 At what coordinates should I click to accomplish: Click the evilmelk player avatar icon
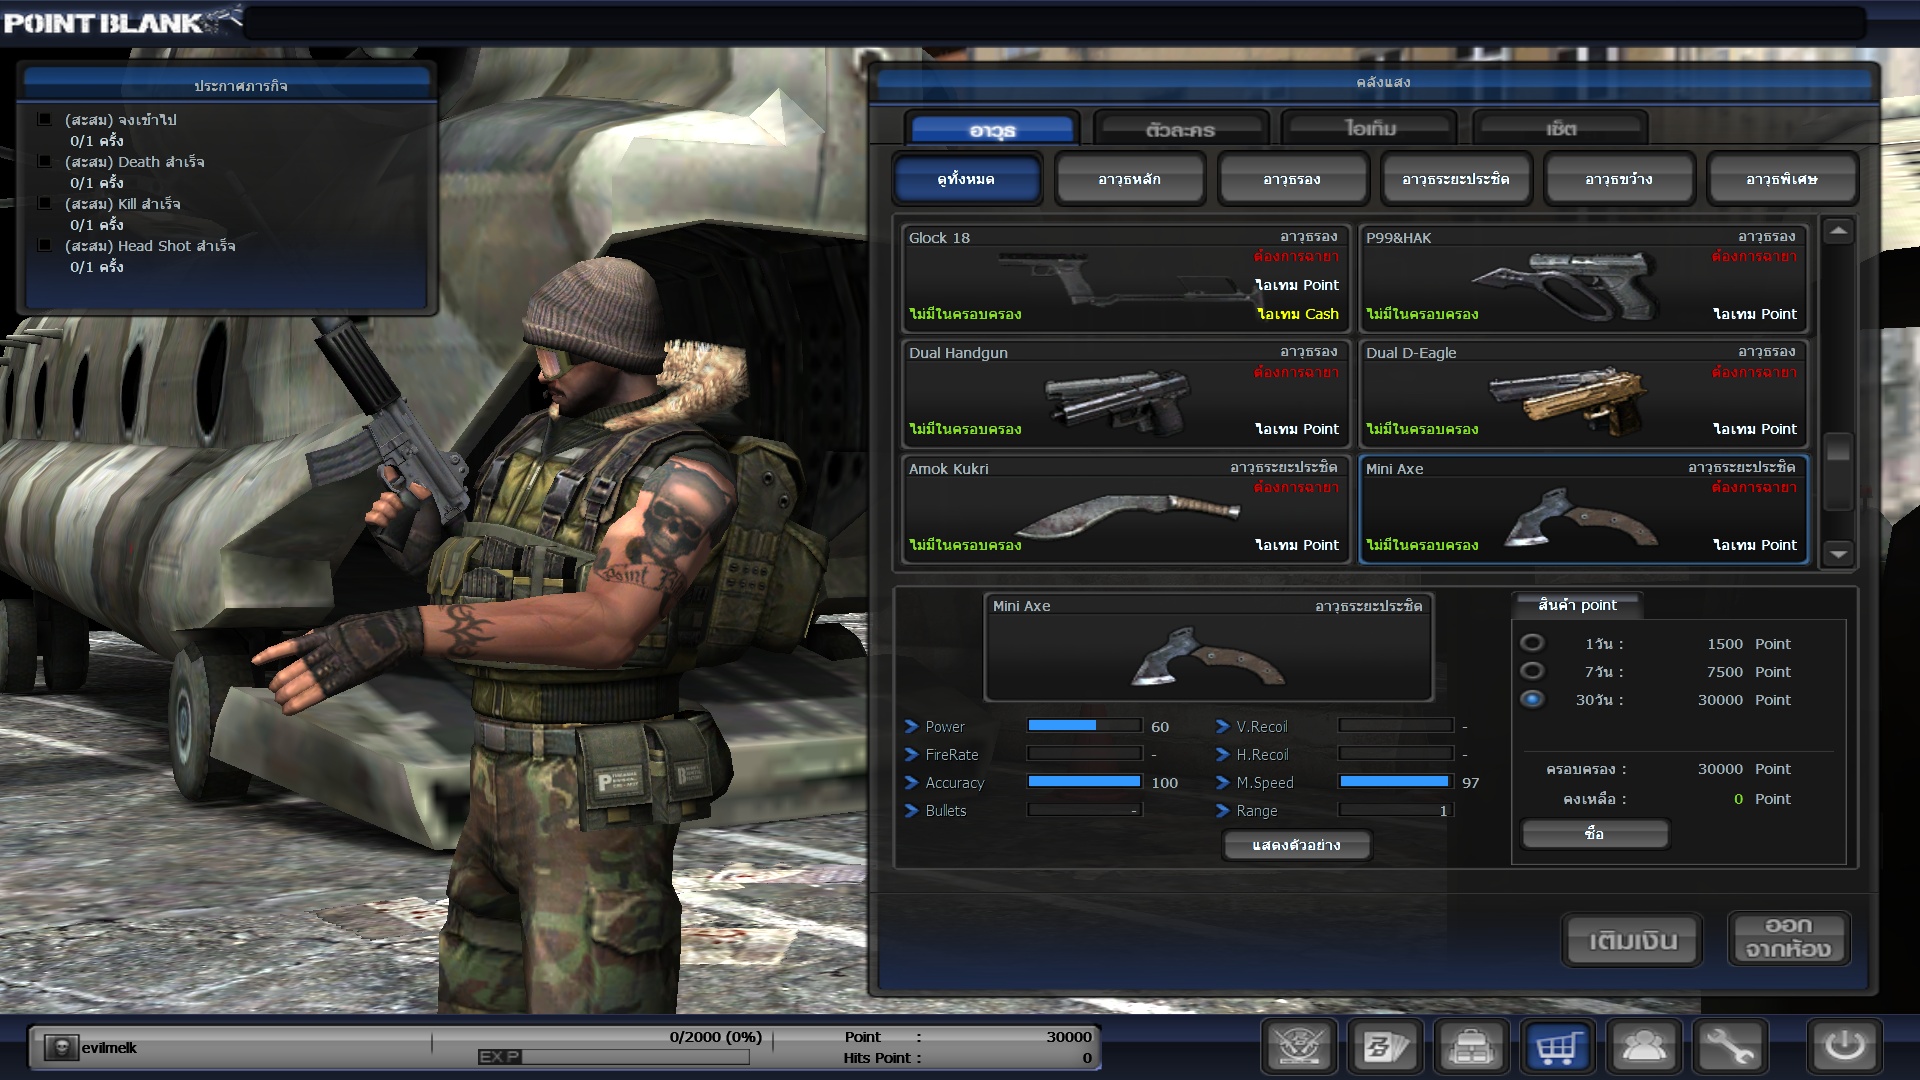coord(61,1047)
